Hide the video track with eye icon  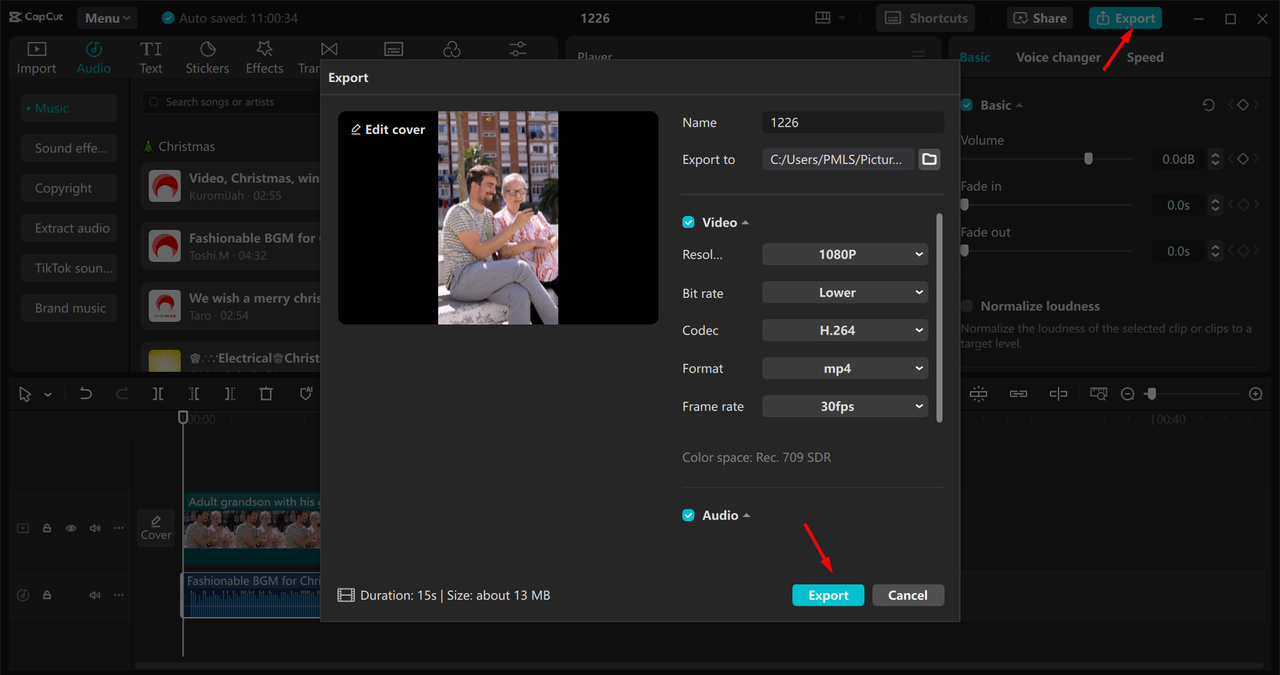point(71,528)
